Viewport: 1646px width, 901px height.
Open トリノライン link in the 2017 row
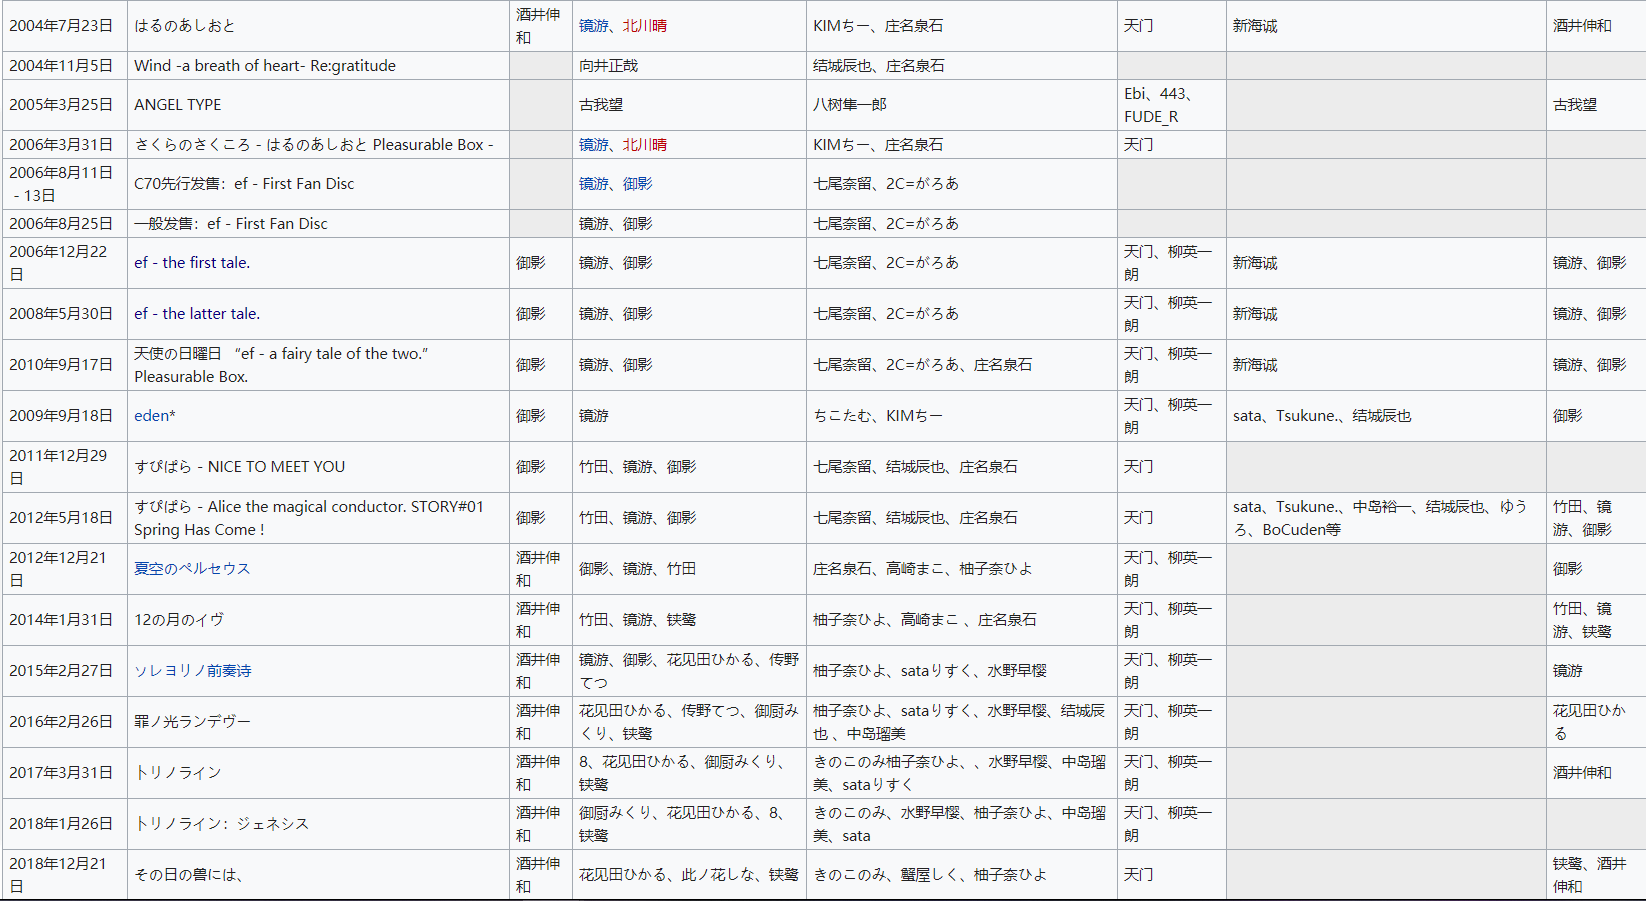click(x=178, y=773)
